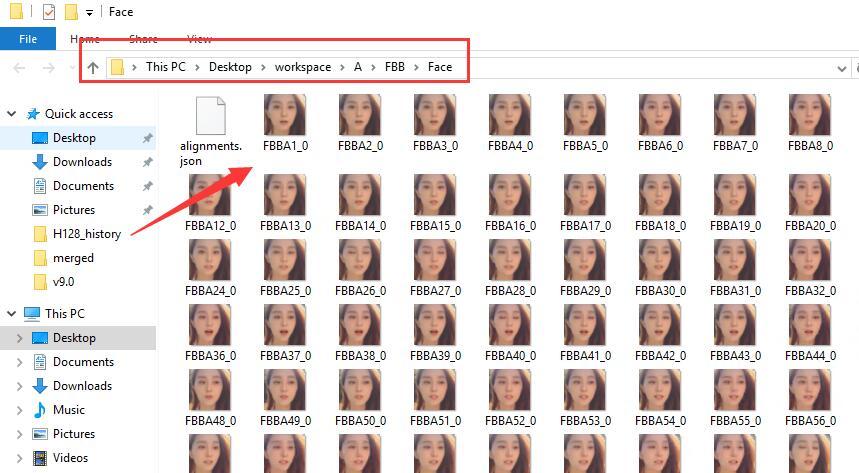Select This PC computer icon
Viewport: 859px width, 473px height.
32,314
